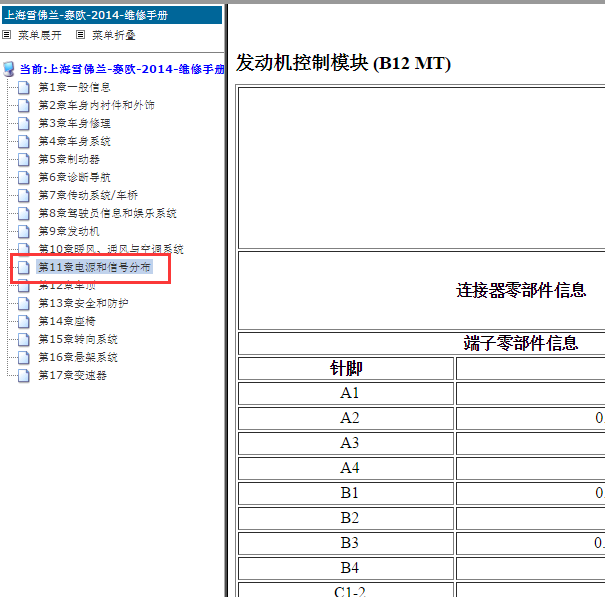Open chapter 第16章悬架系统

pyautogui.click(x=78, y=357)
